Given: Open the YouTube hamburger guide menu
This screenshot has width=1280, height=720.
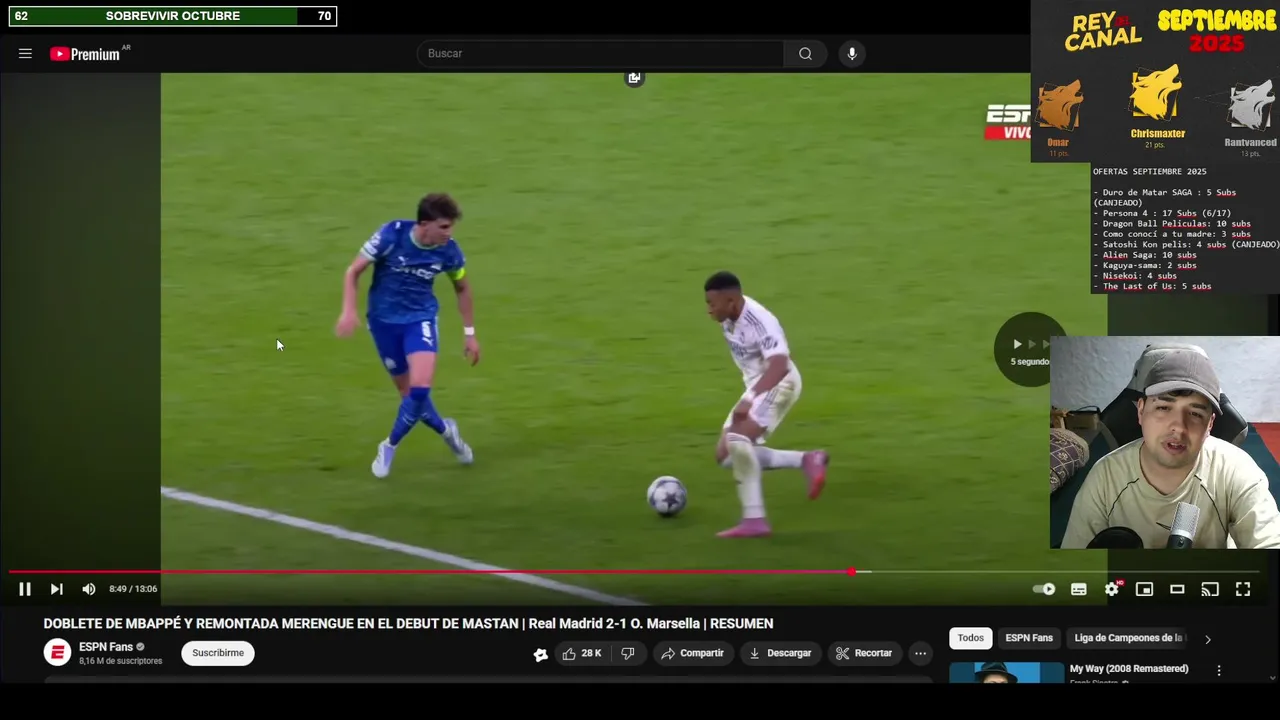Looking at the screenshot, I should pos(25,54).
